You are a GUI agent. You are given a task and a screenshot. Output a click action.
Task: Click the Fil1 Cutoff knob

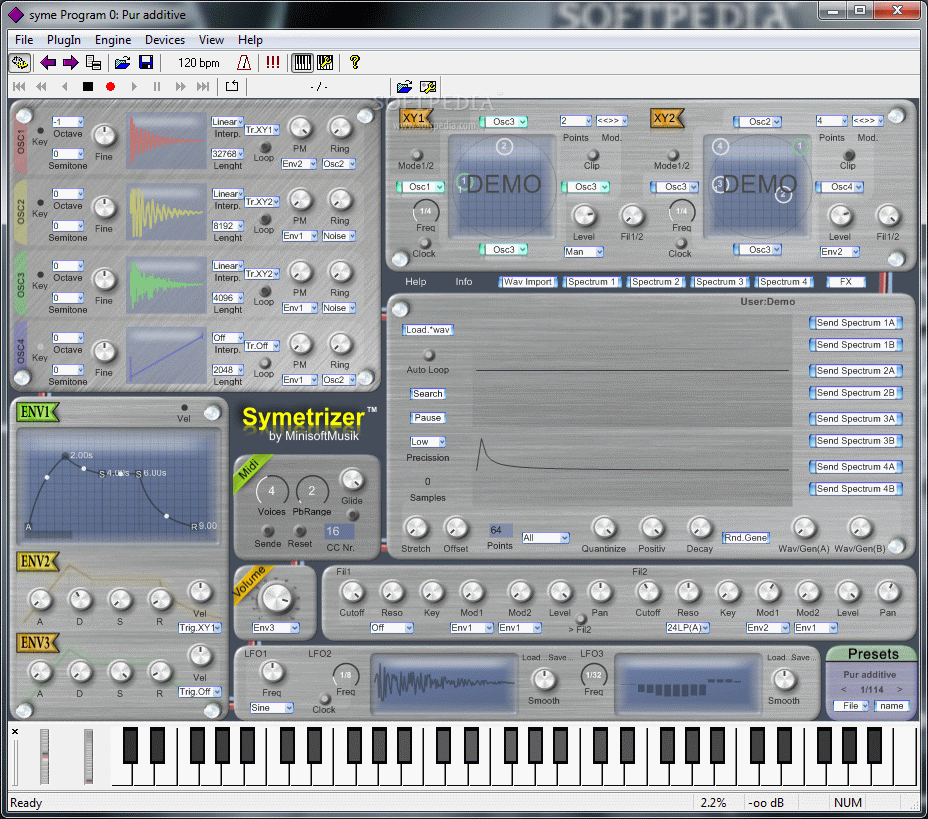[x=352, y=591]
